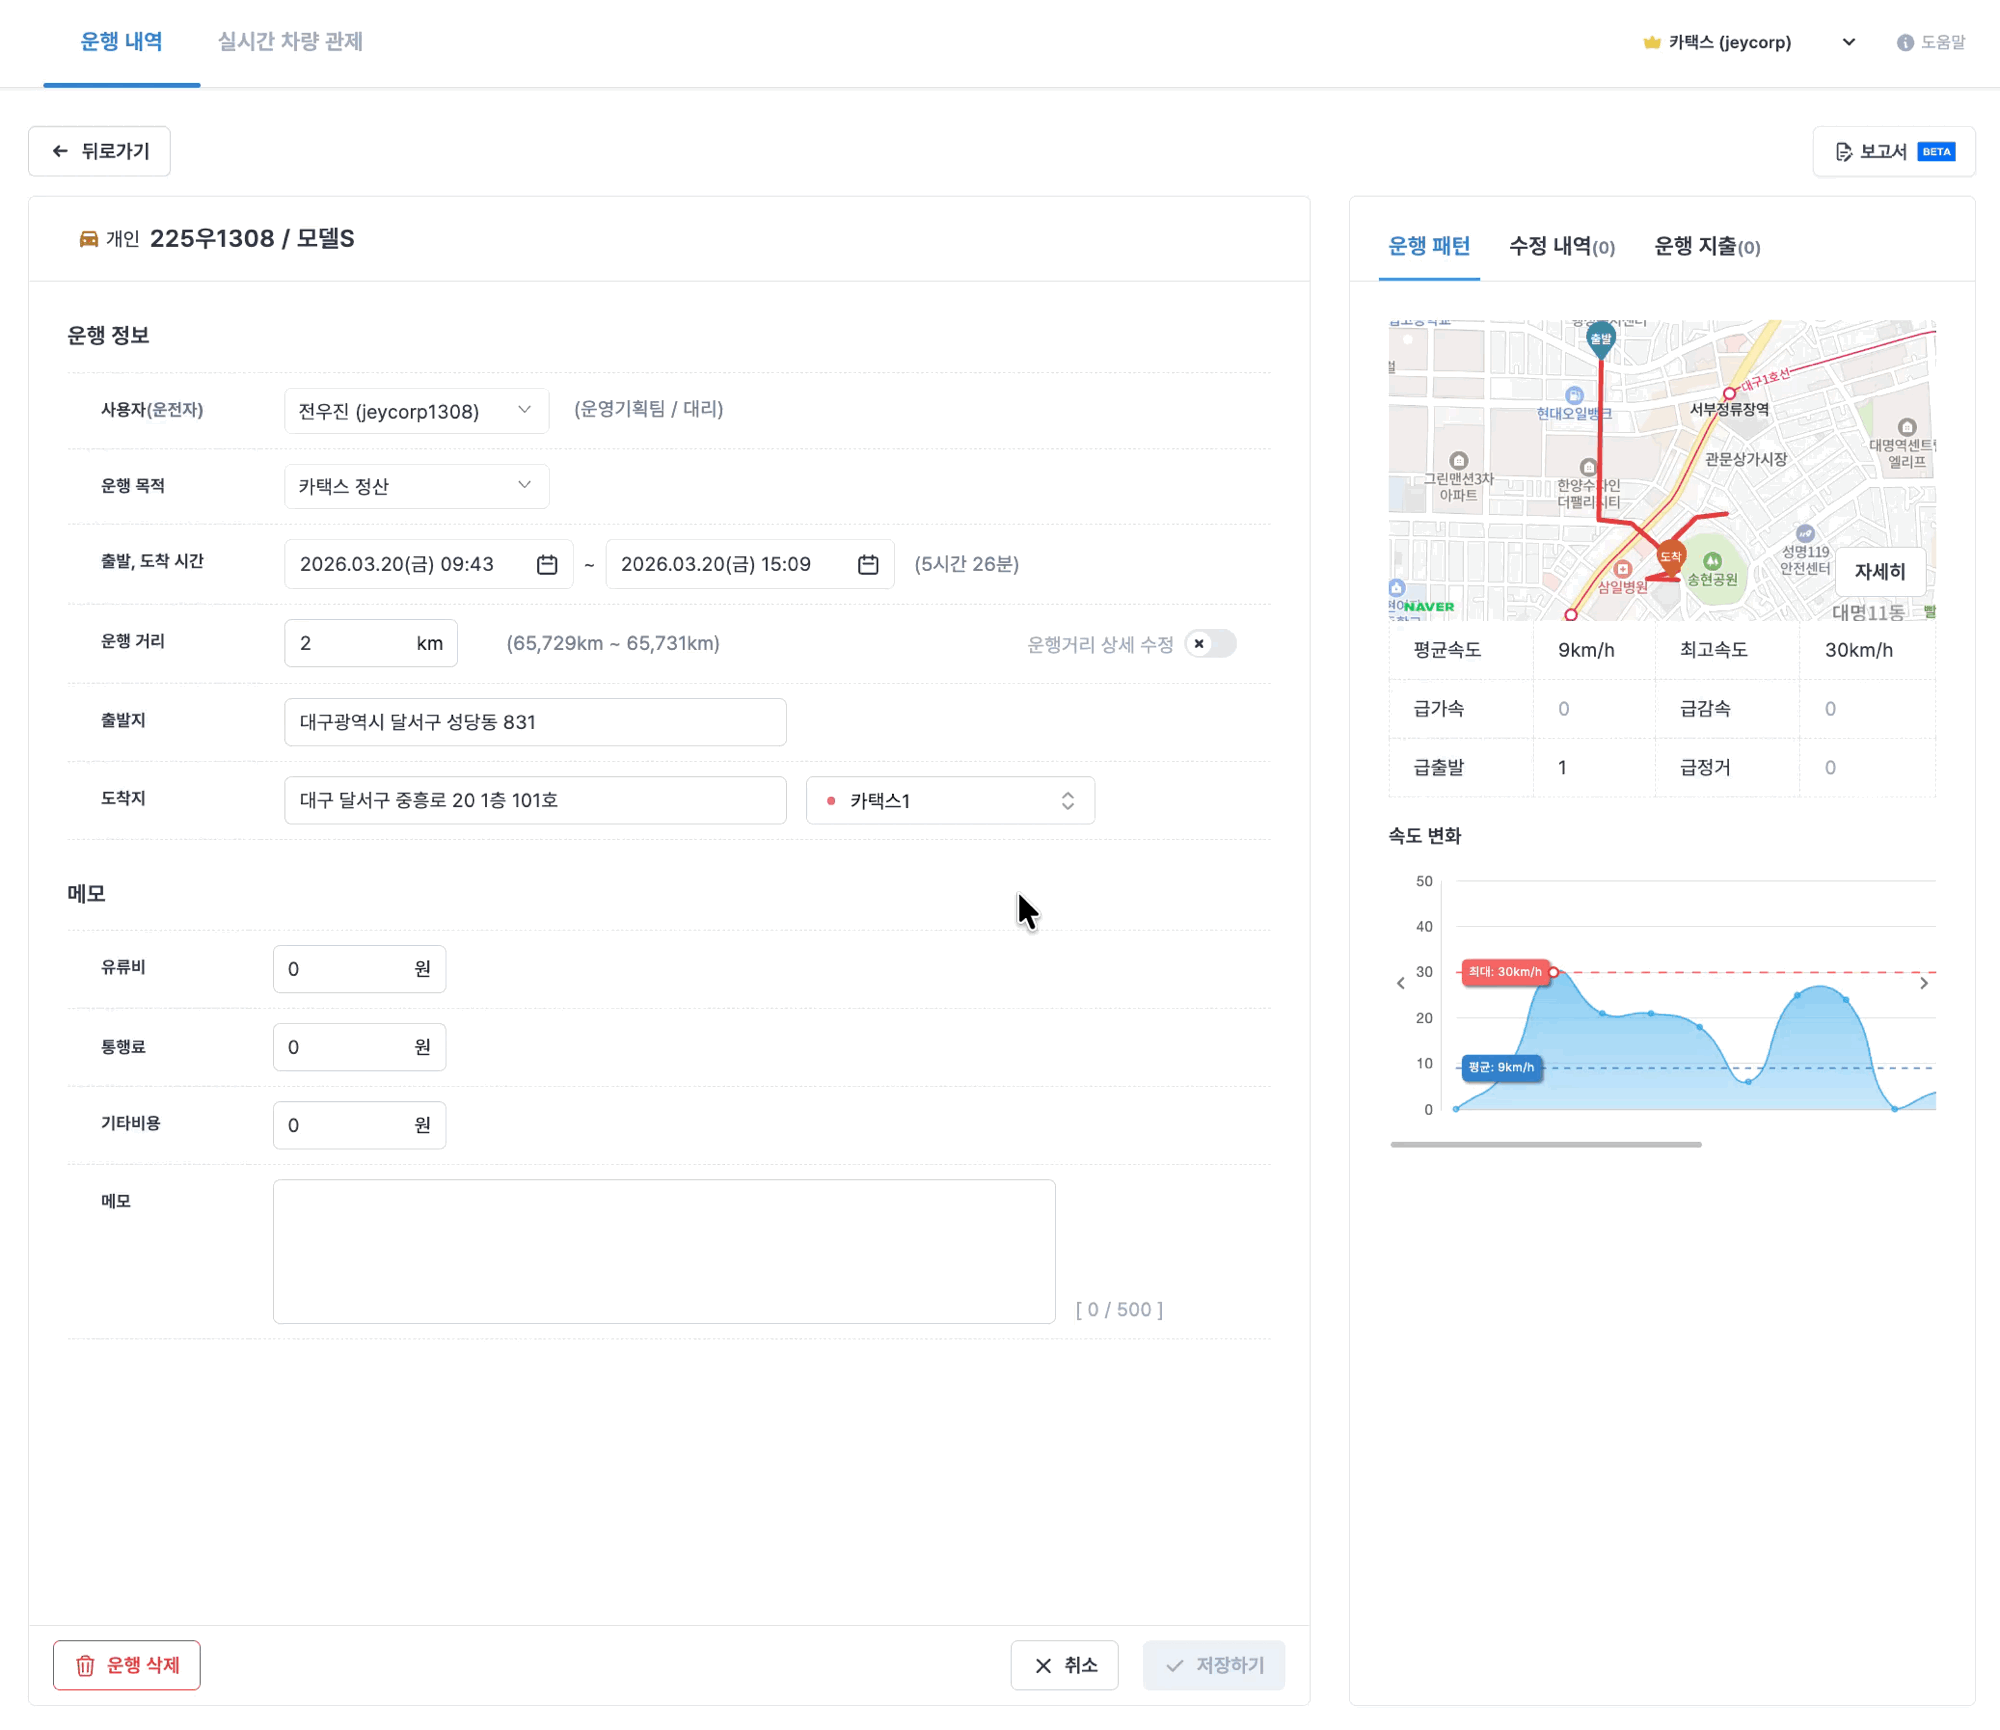This screenshot has width=2000, height=1730.
Task: Expand the 운행 목적 dropdown
Action: [416, 486]
